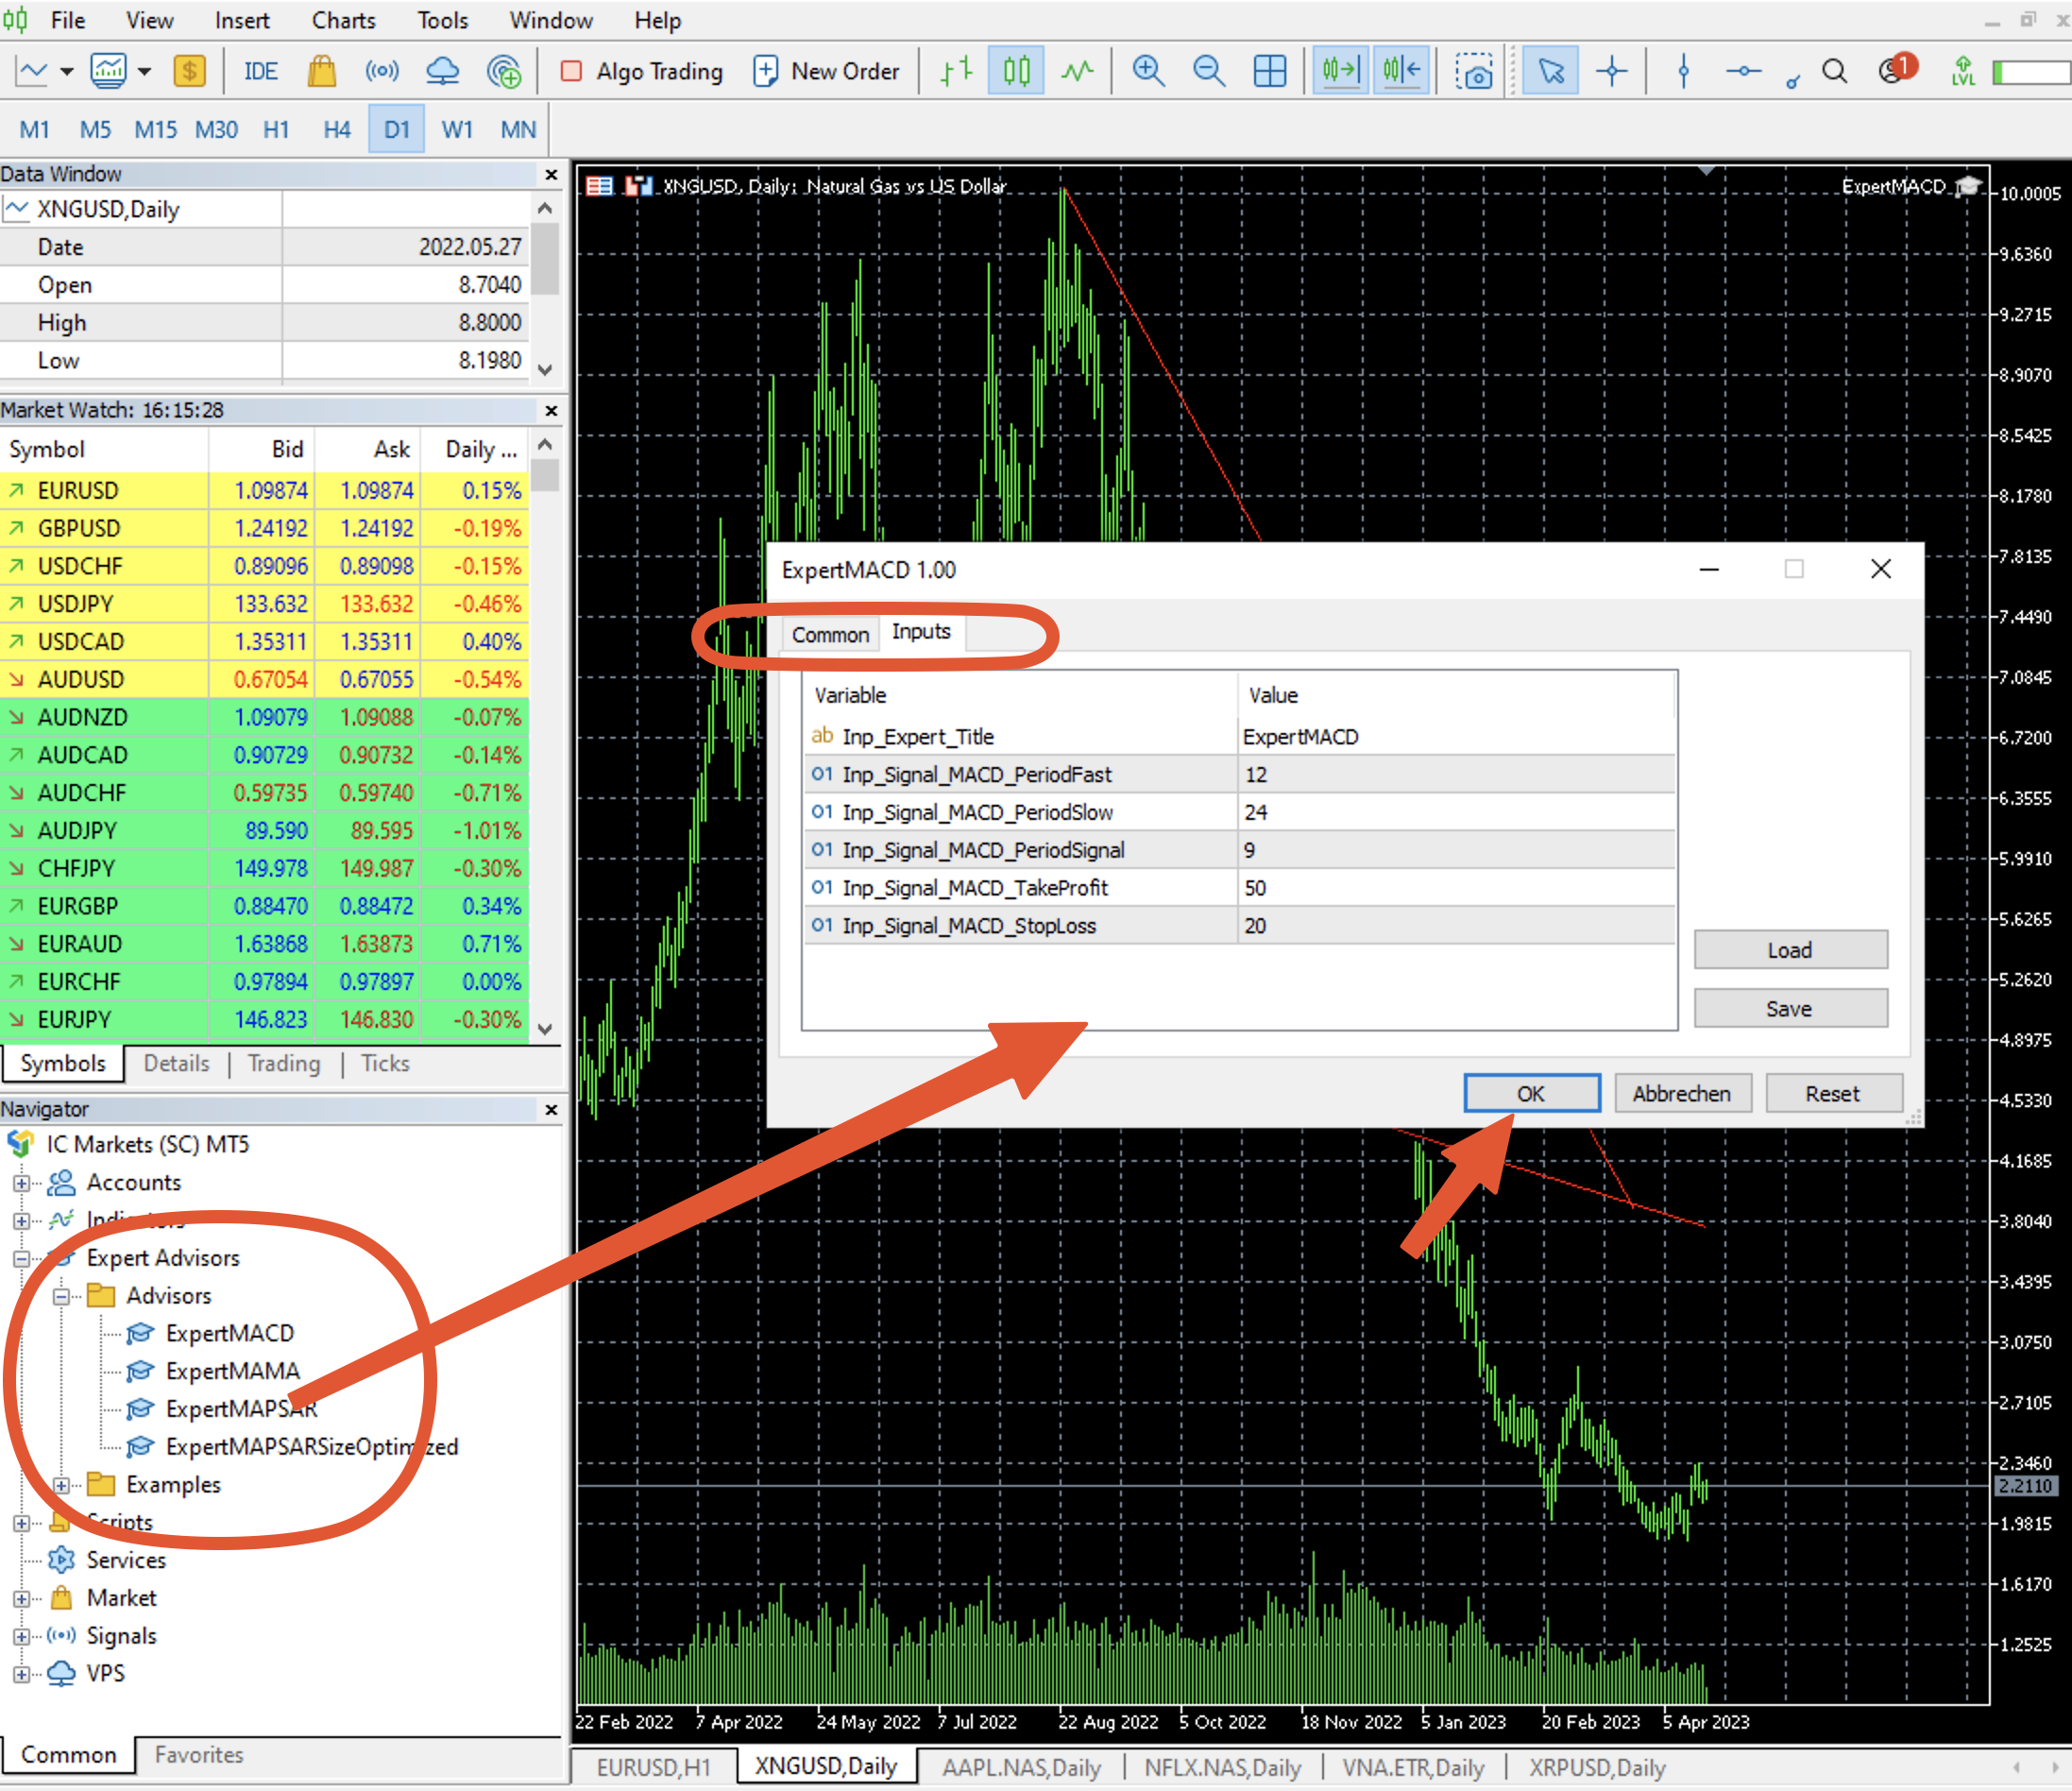Click the Reset button
This screenshot has height=1791, width=2072.
[x=1832, y=1093]
